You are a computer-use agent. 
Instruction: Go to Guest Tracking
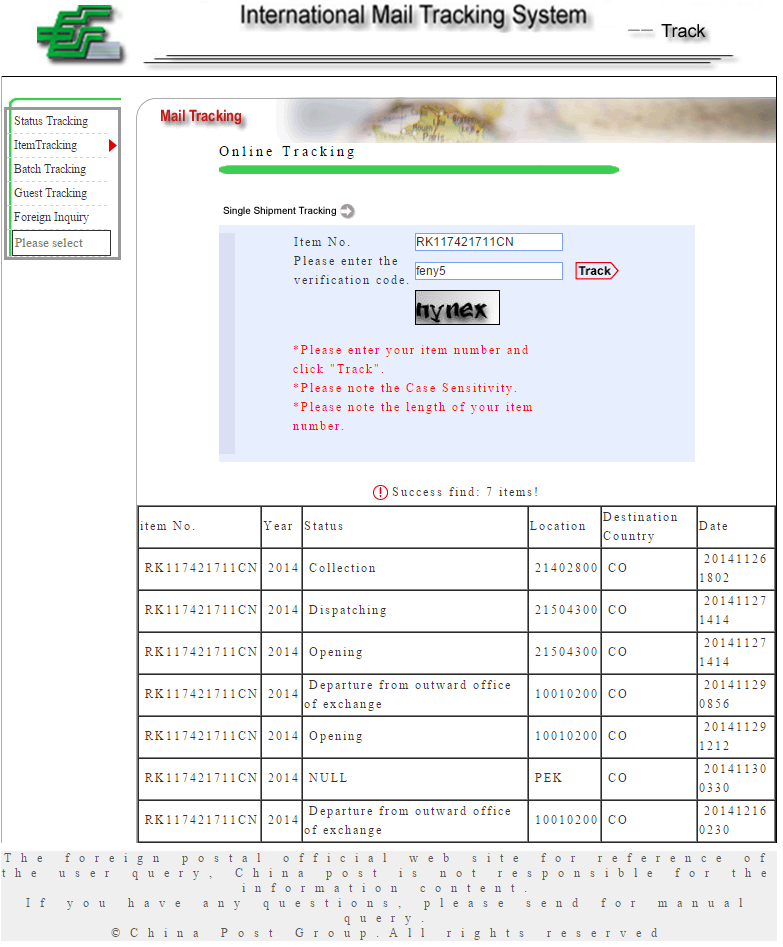(50, 193)
